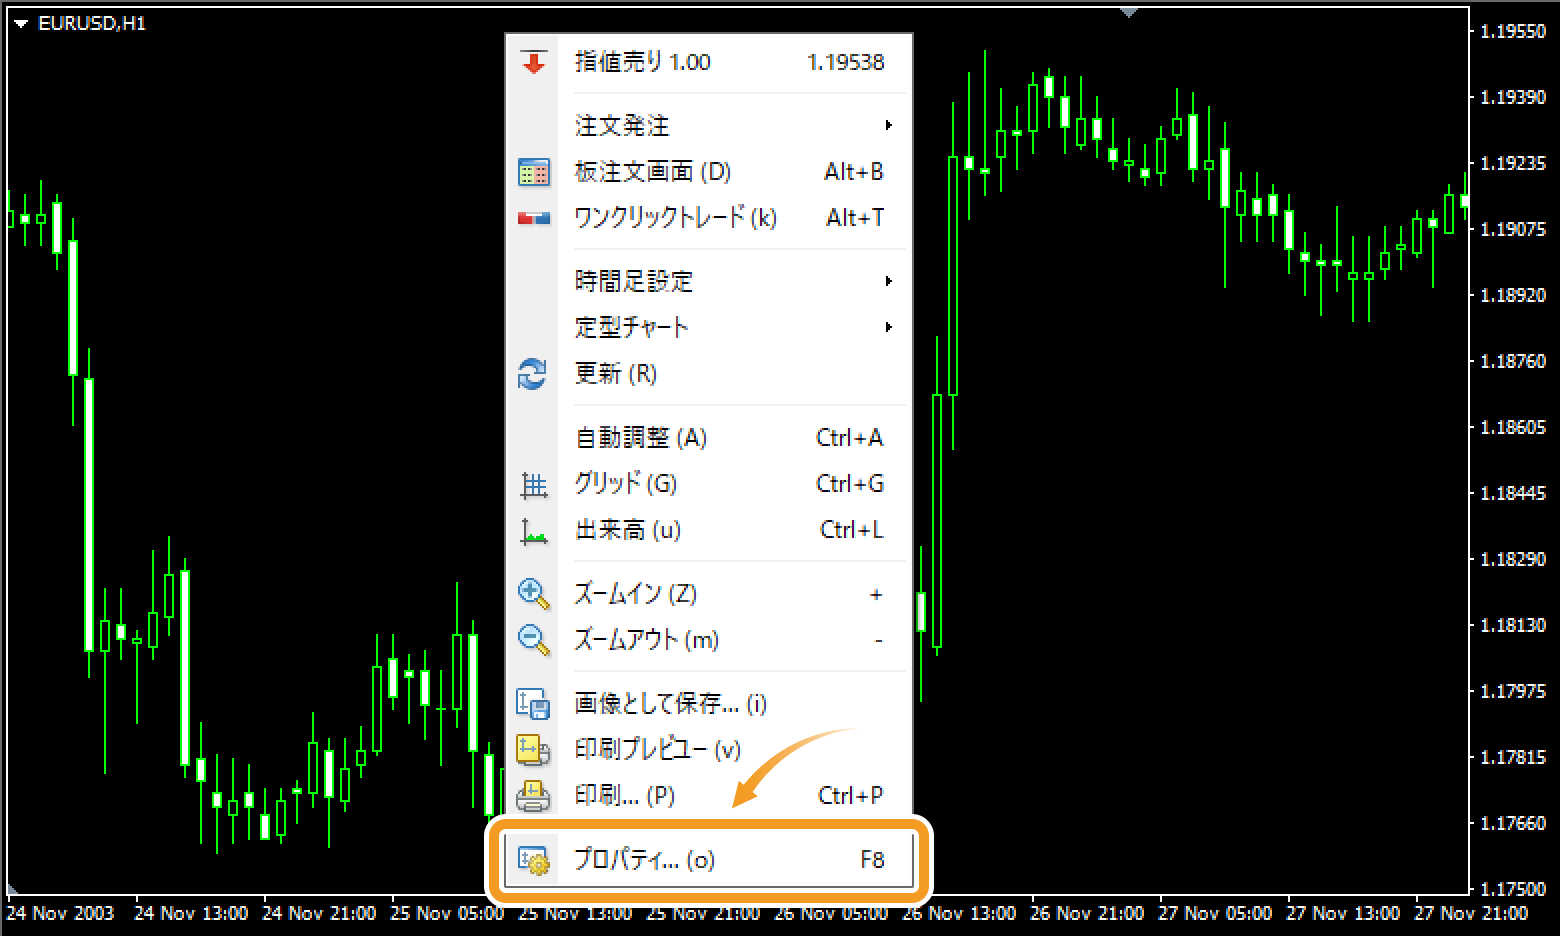Viewport: 1560px width, 936px height.
Task: Click the 1.19538 price in menu
Action: (846, 62)
